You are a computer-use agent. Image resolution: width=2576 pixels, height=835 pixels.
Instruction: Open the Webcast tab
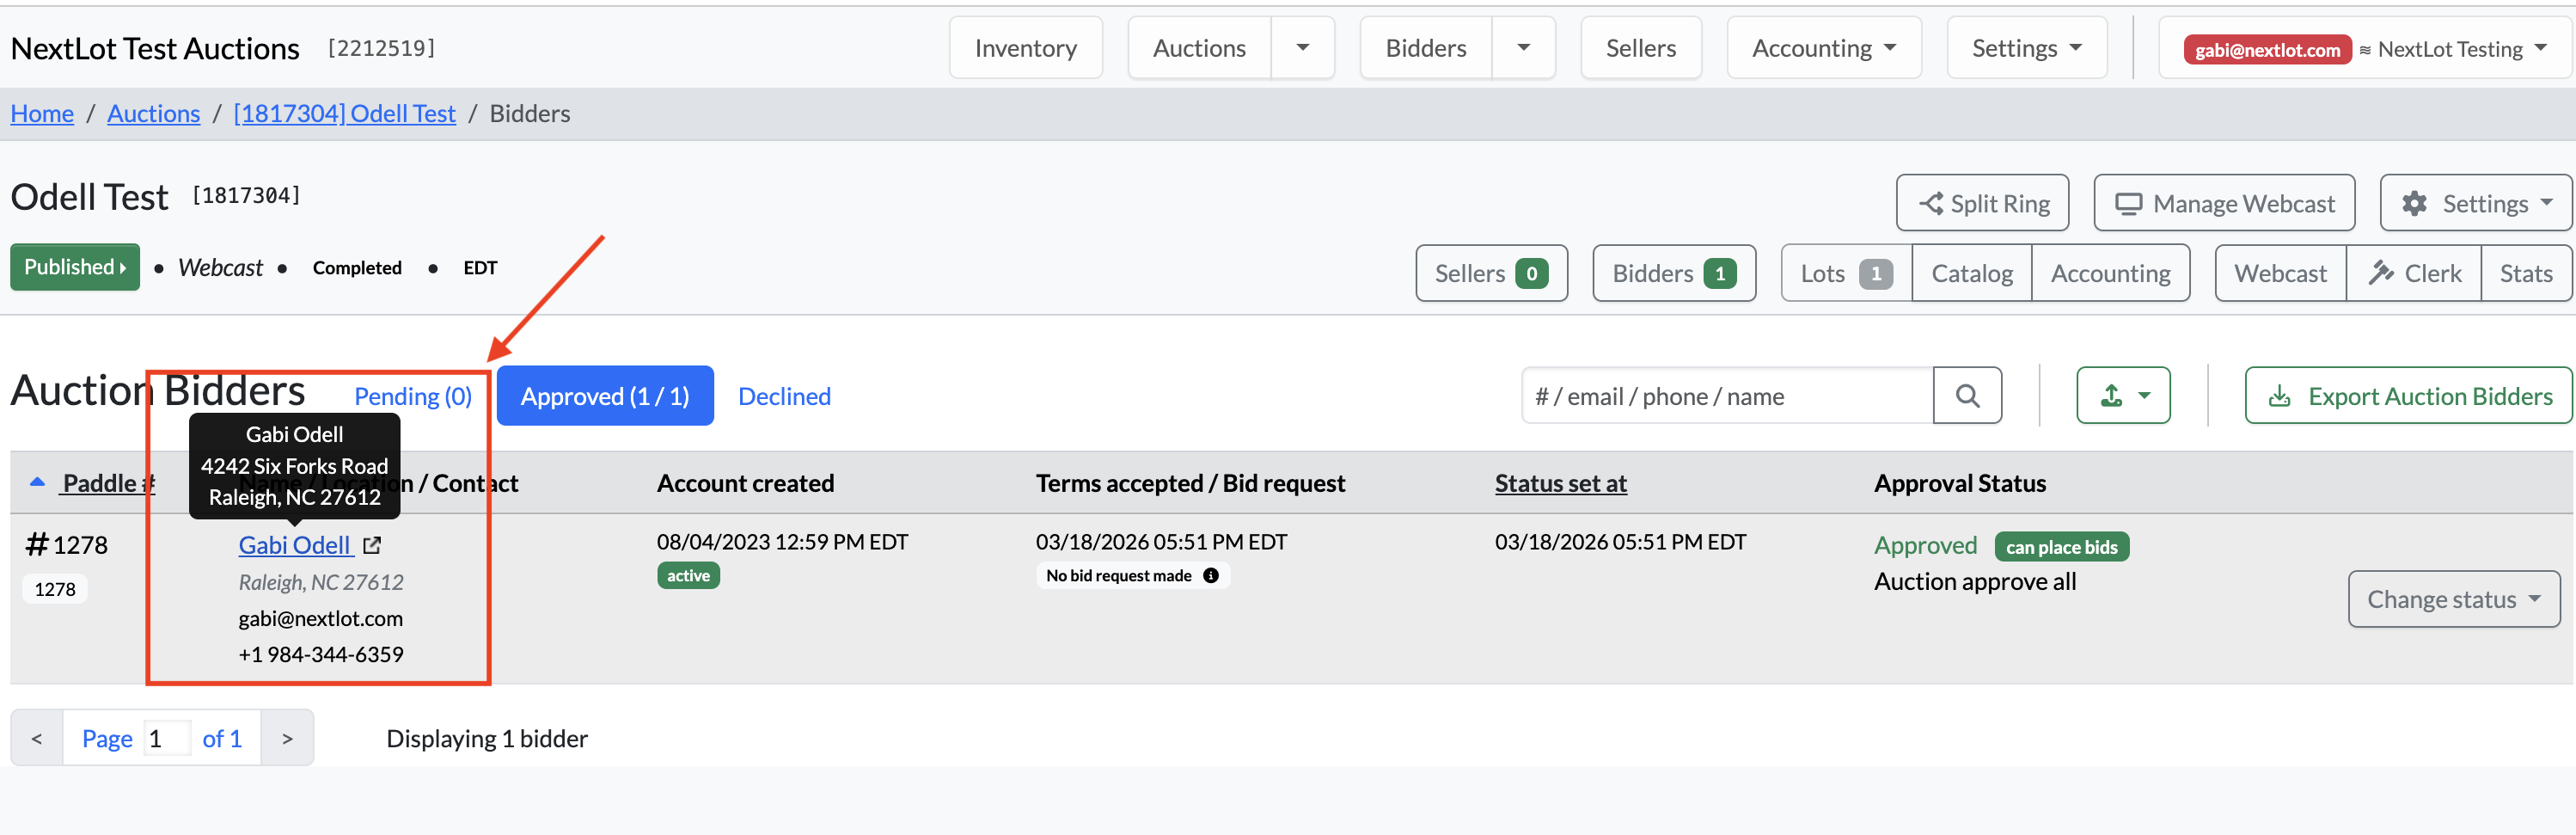pyautogui.click(x=2280, y=273)
